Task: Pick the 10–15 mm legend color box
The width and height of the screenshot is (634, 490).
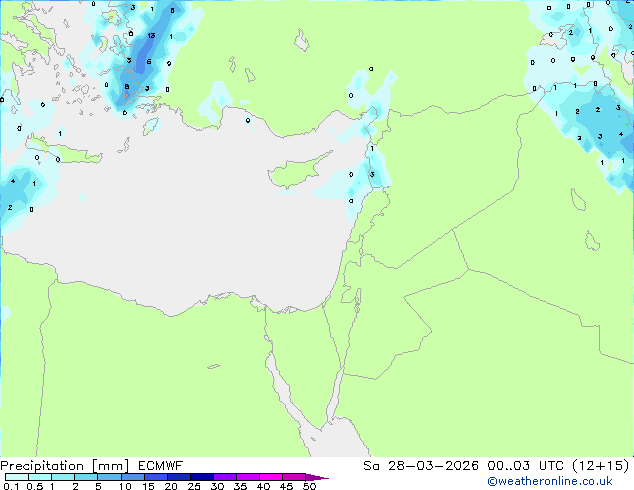Action: 132,477
